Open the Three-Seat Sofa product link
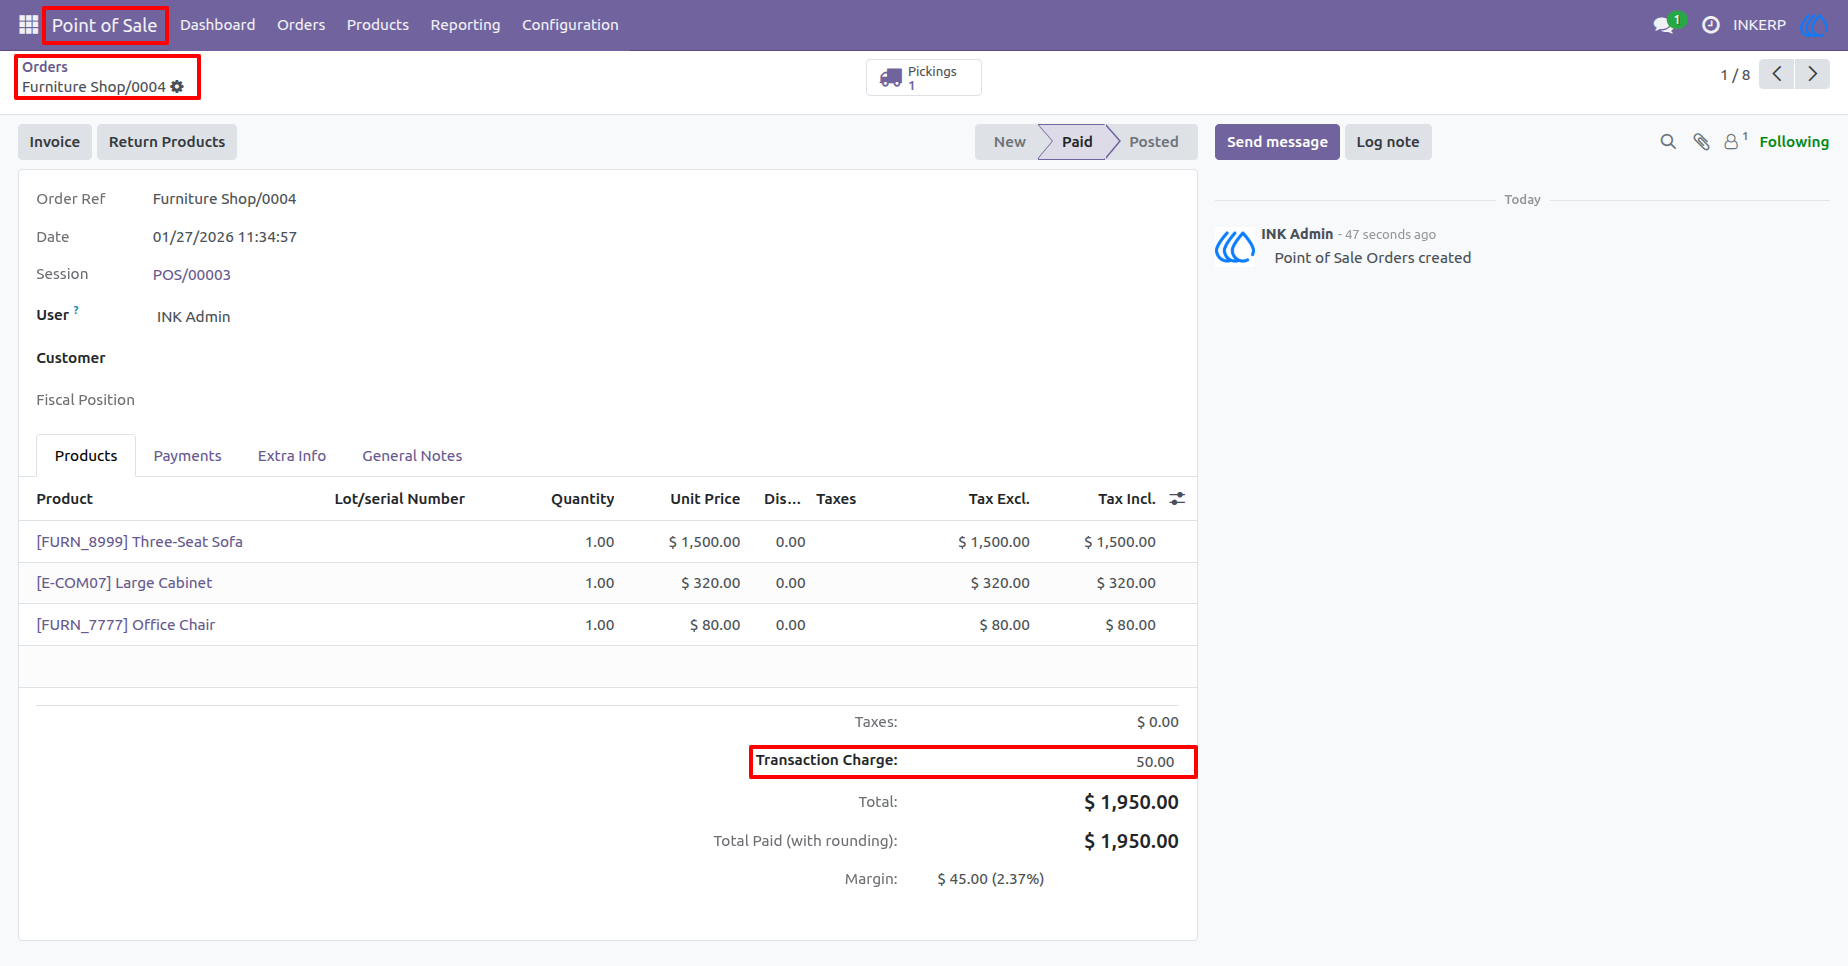The image size is (1848, 966). point(140,542)
